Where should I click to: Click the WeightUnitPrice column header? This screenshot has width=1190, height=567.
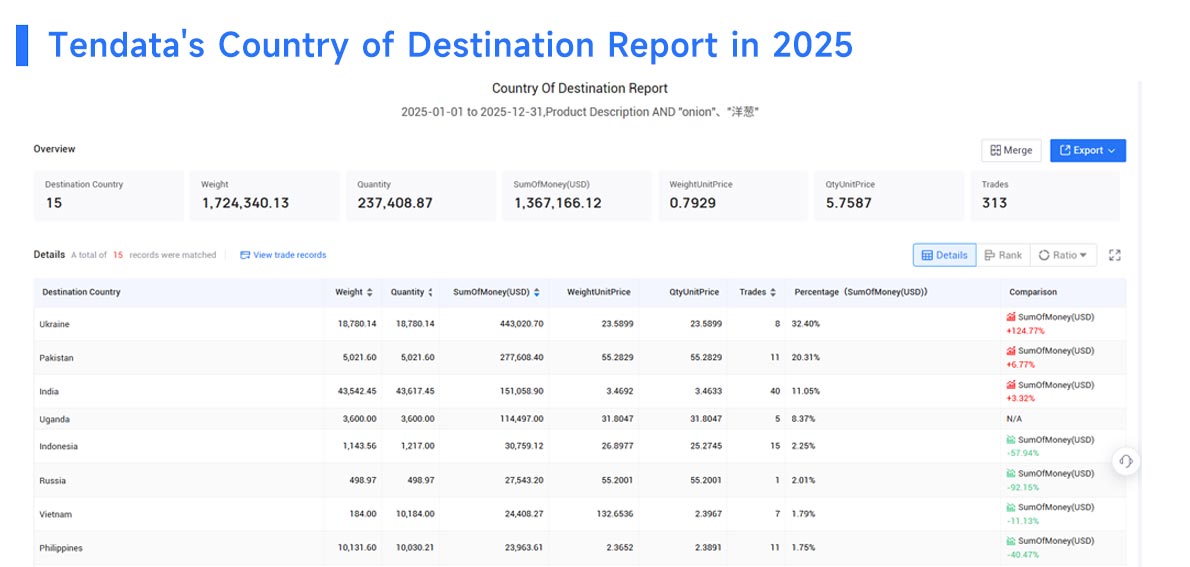click(599, 292)
